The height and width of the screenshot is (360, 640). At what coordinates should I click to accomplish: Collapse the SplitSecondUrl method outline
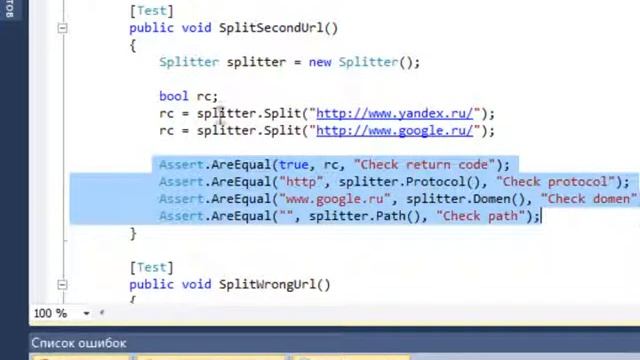tap(62, 28)
